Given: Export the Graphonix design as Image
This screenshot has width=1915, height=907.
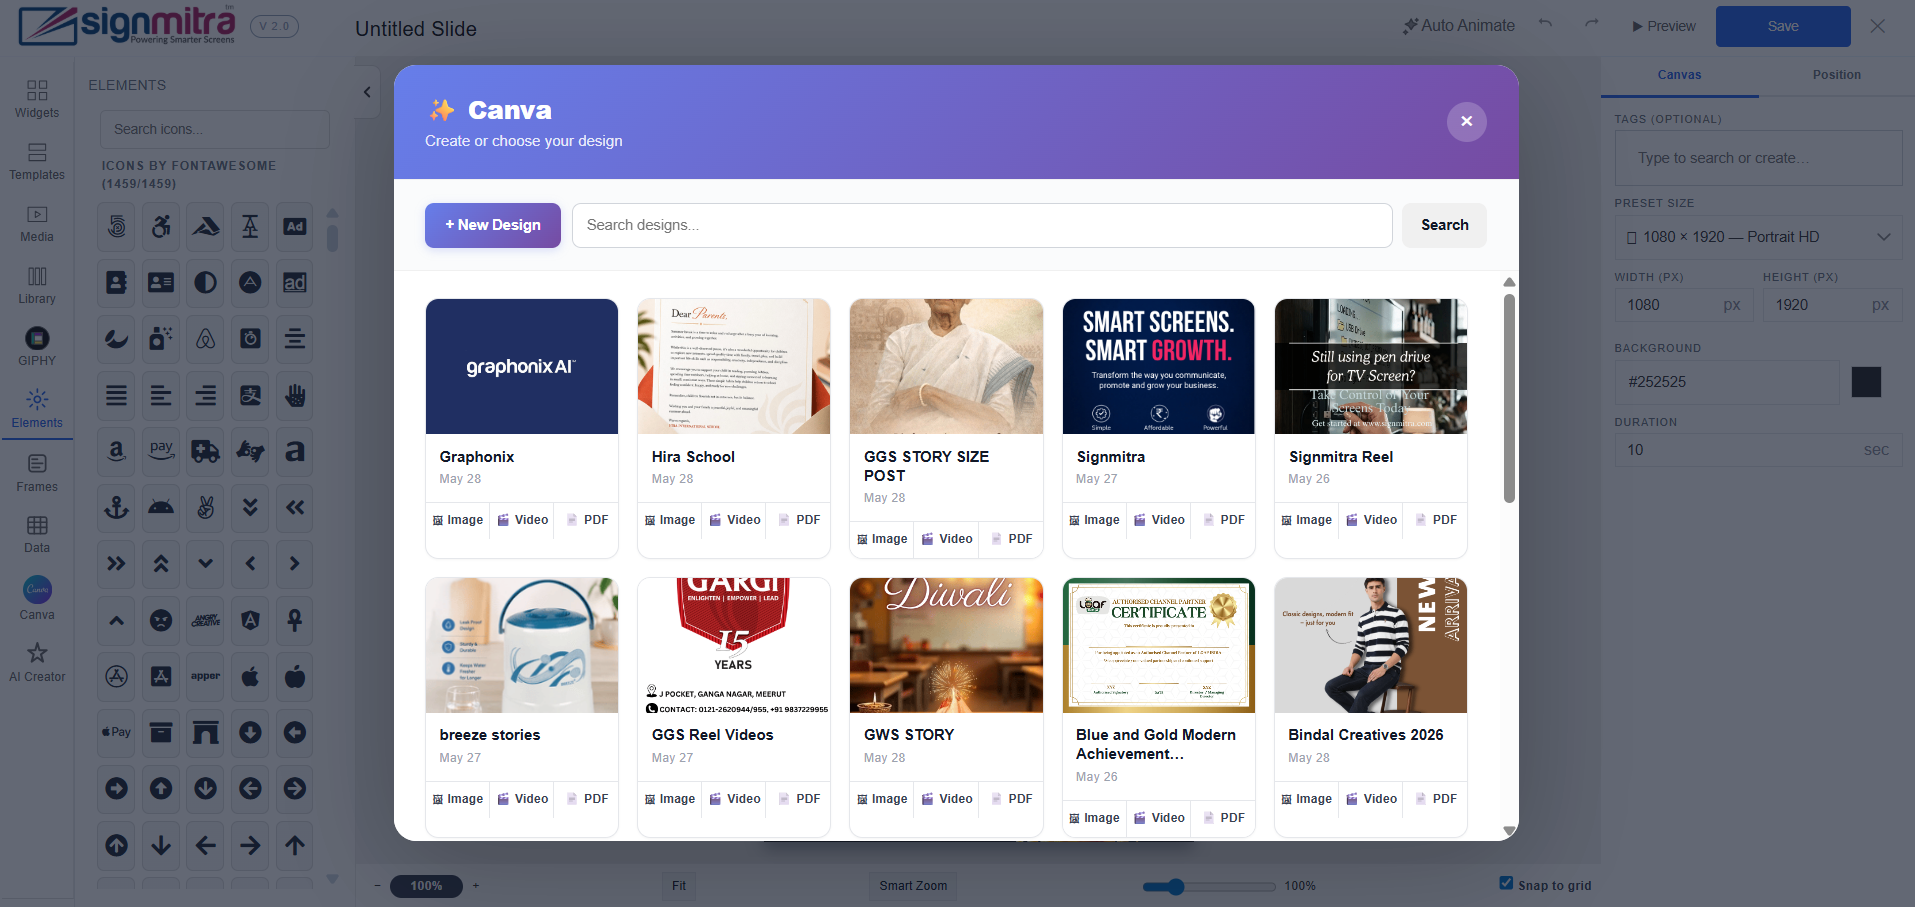Looking at the screenshot, I should pyautogui.click(x=458, y=520).
